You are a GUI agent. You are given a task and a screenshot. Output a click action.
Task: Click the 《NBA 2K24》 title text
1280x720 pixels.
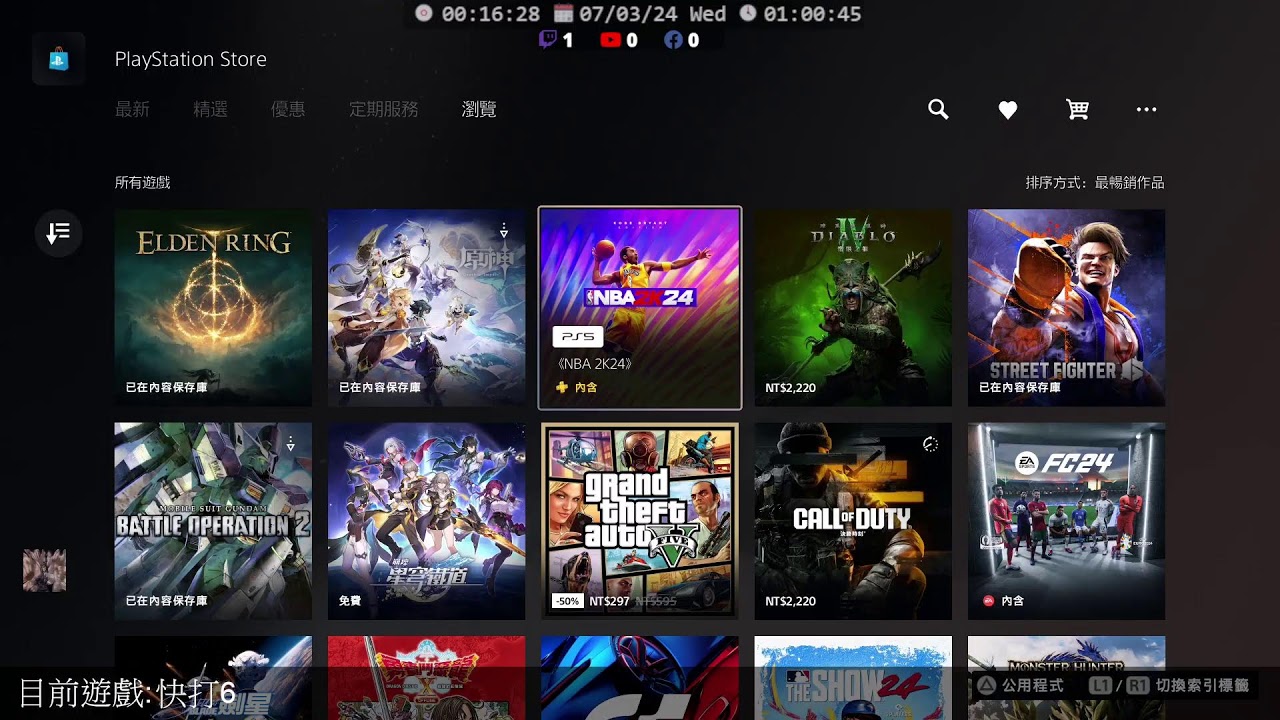pyautogui.click(x=593, y=364)
